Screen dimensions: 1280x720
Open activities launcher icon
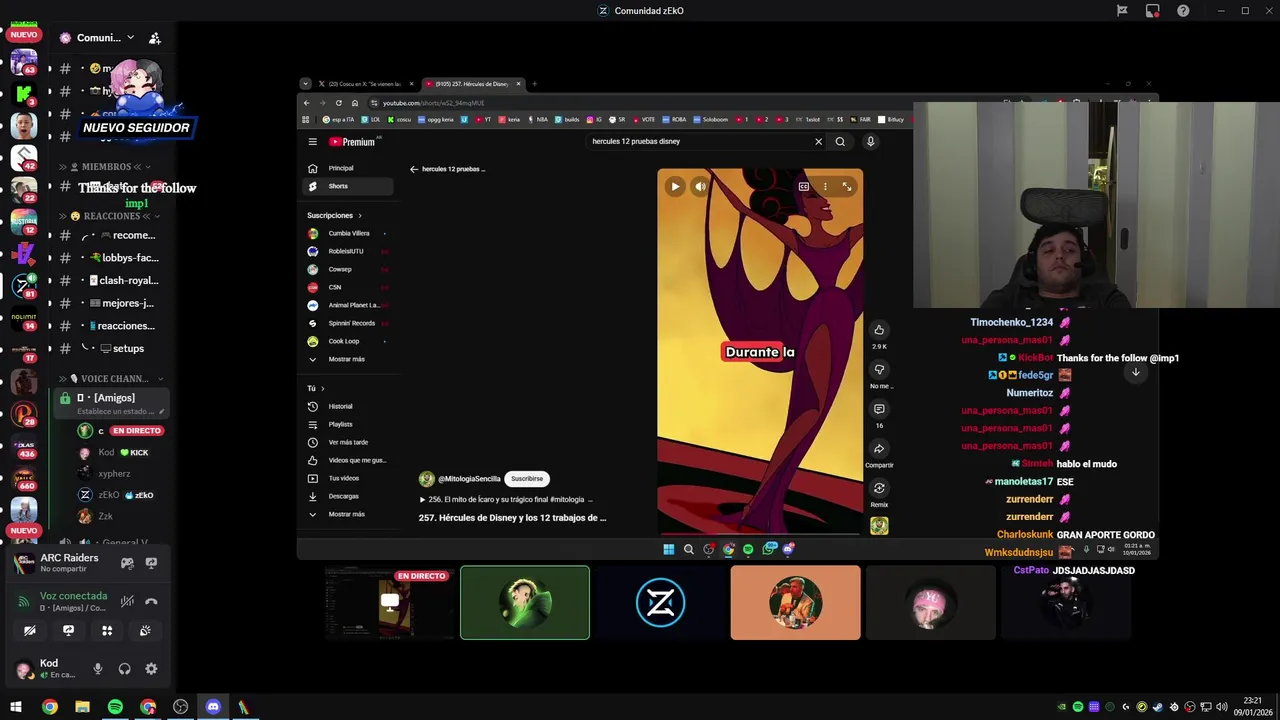[107, 631]
